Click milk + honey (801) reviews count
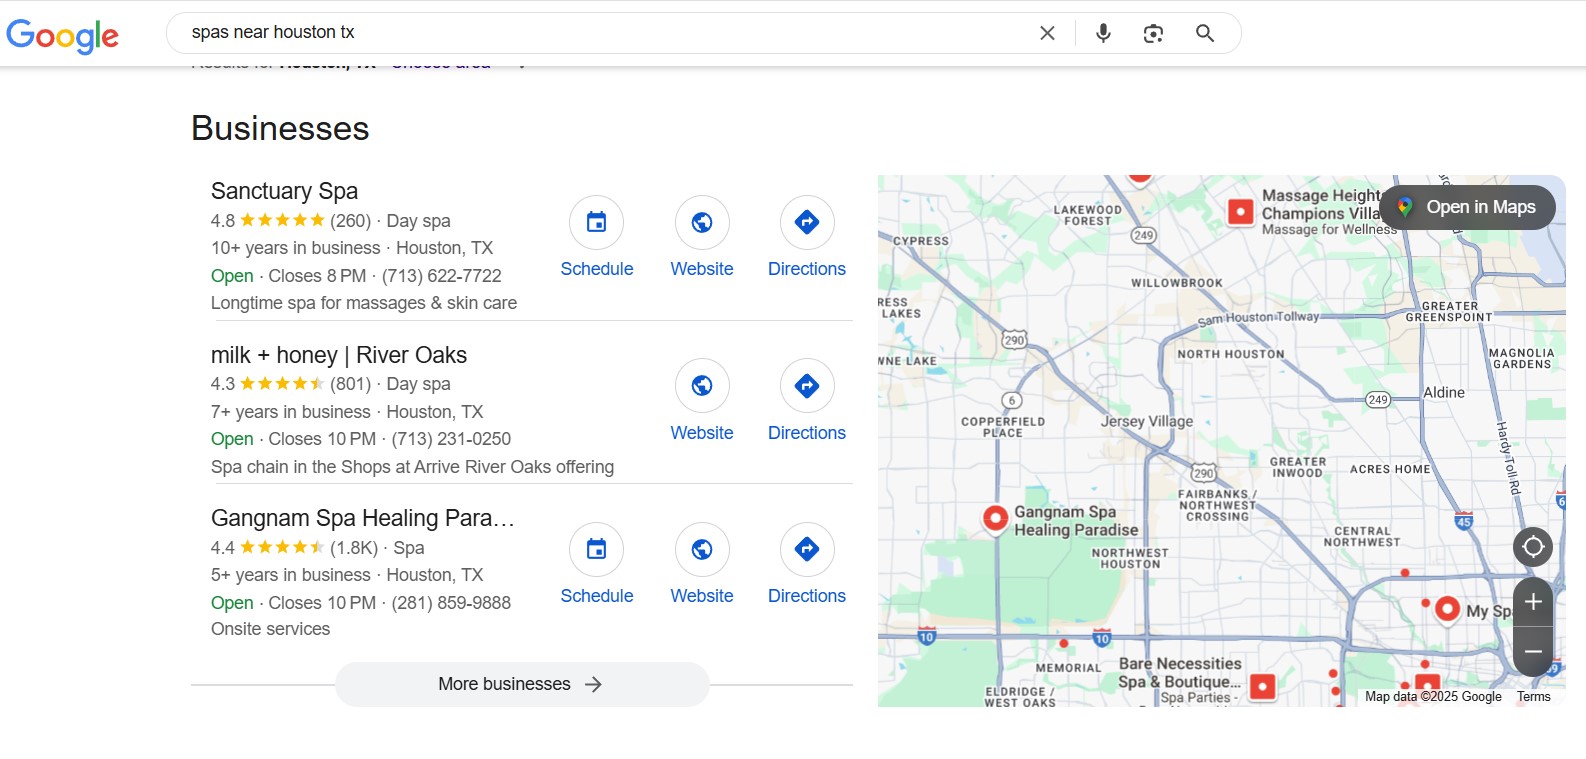 click(351, 384)
